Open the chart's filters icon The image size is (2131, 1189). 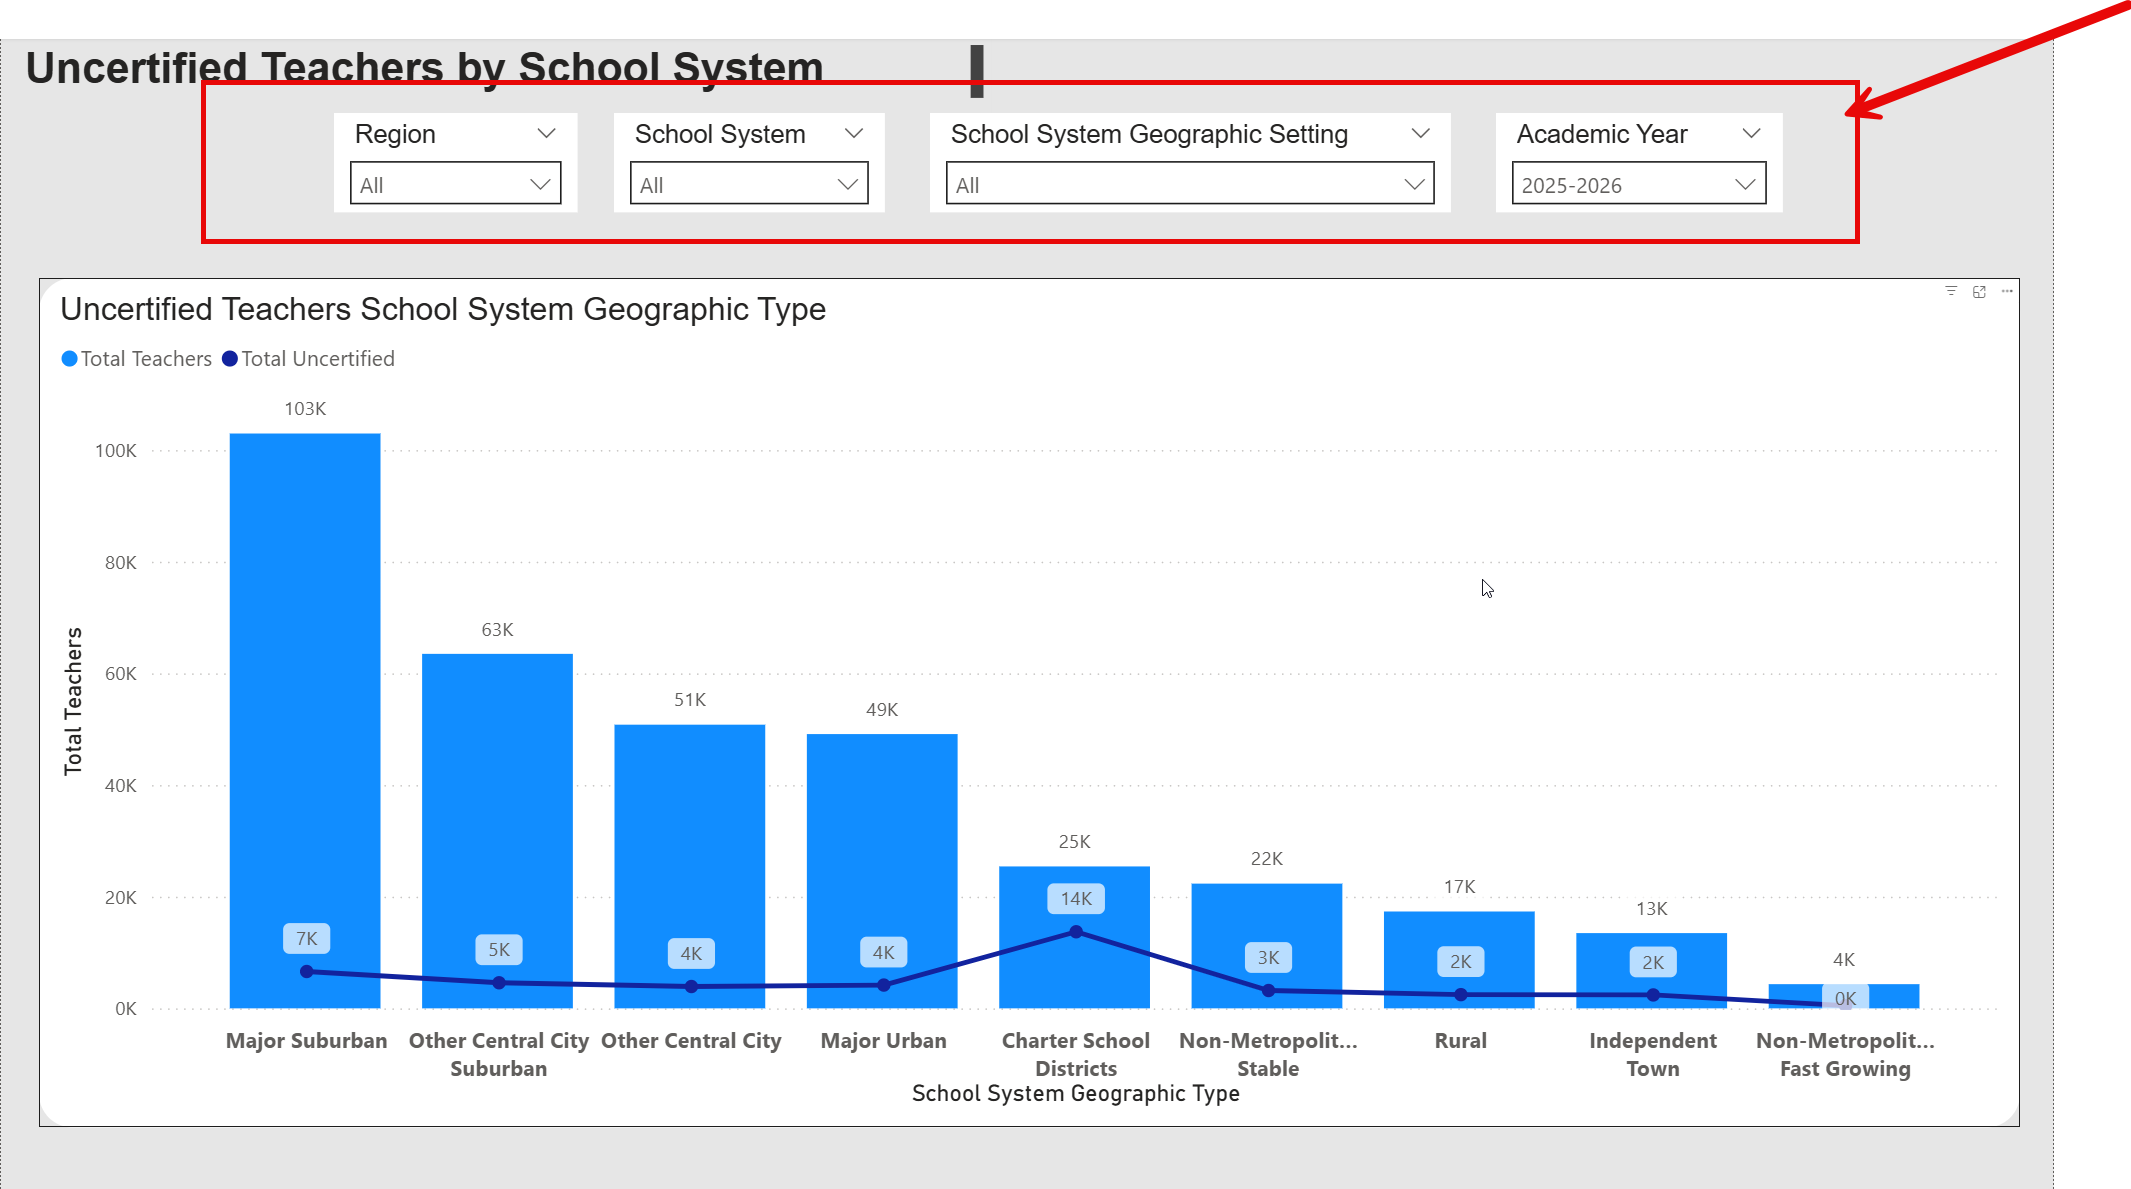1951,291
